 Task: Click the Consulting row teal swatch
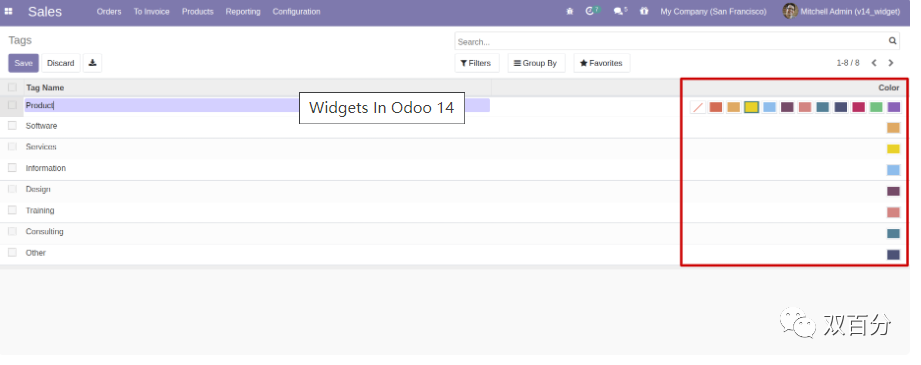click(893, 233)
